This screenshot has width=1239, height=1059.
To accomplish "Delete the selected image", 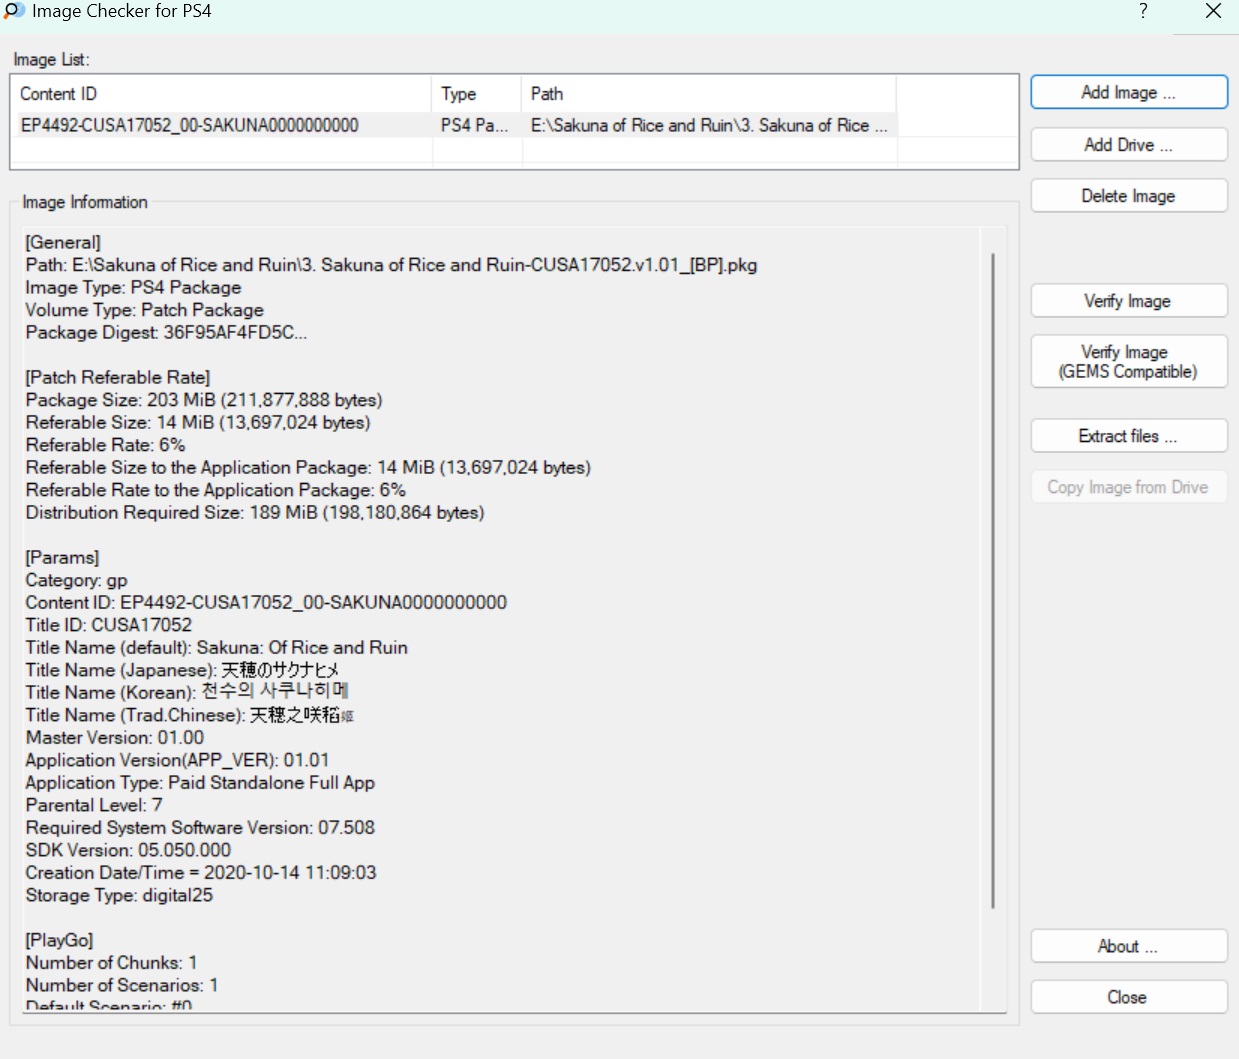I will pos(1129,196).
